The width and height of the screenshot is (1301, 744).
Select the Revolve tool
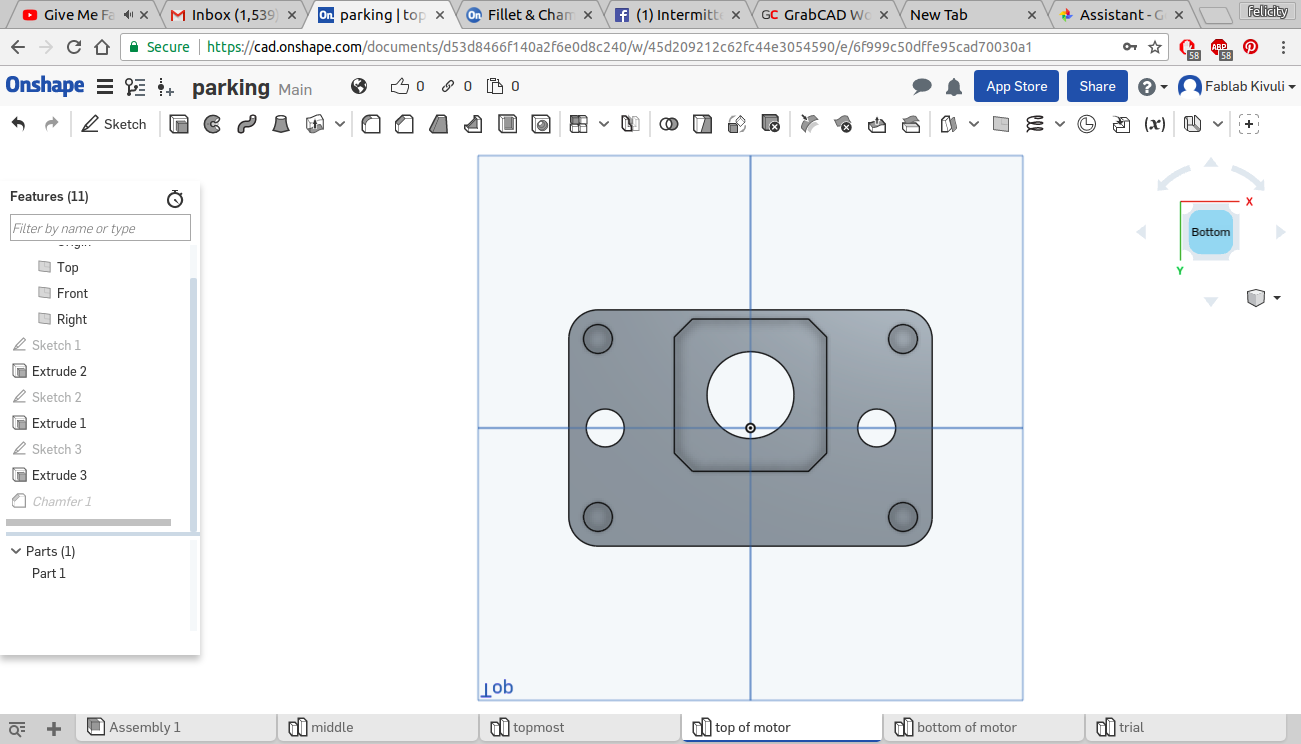[212, 124]
